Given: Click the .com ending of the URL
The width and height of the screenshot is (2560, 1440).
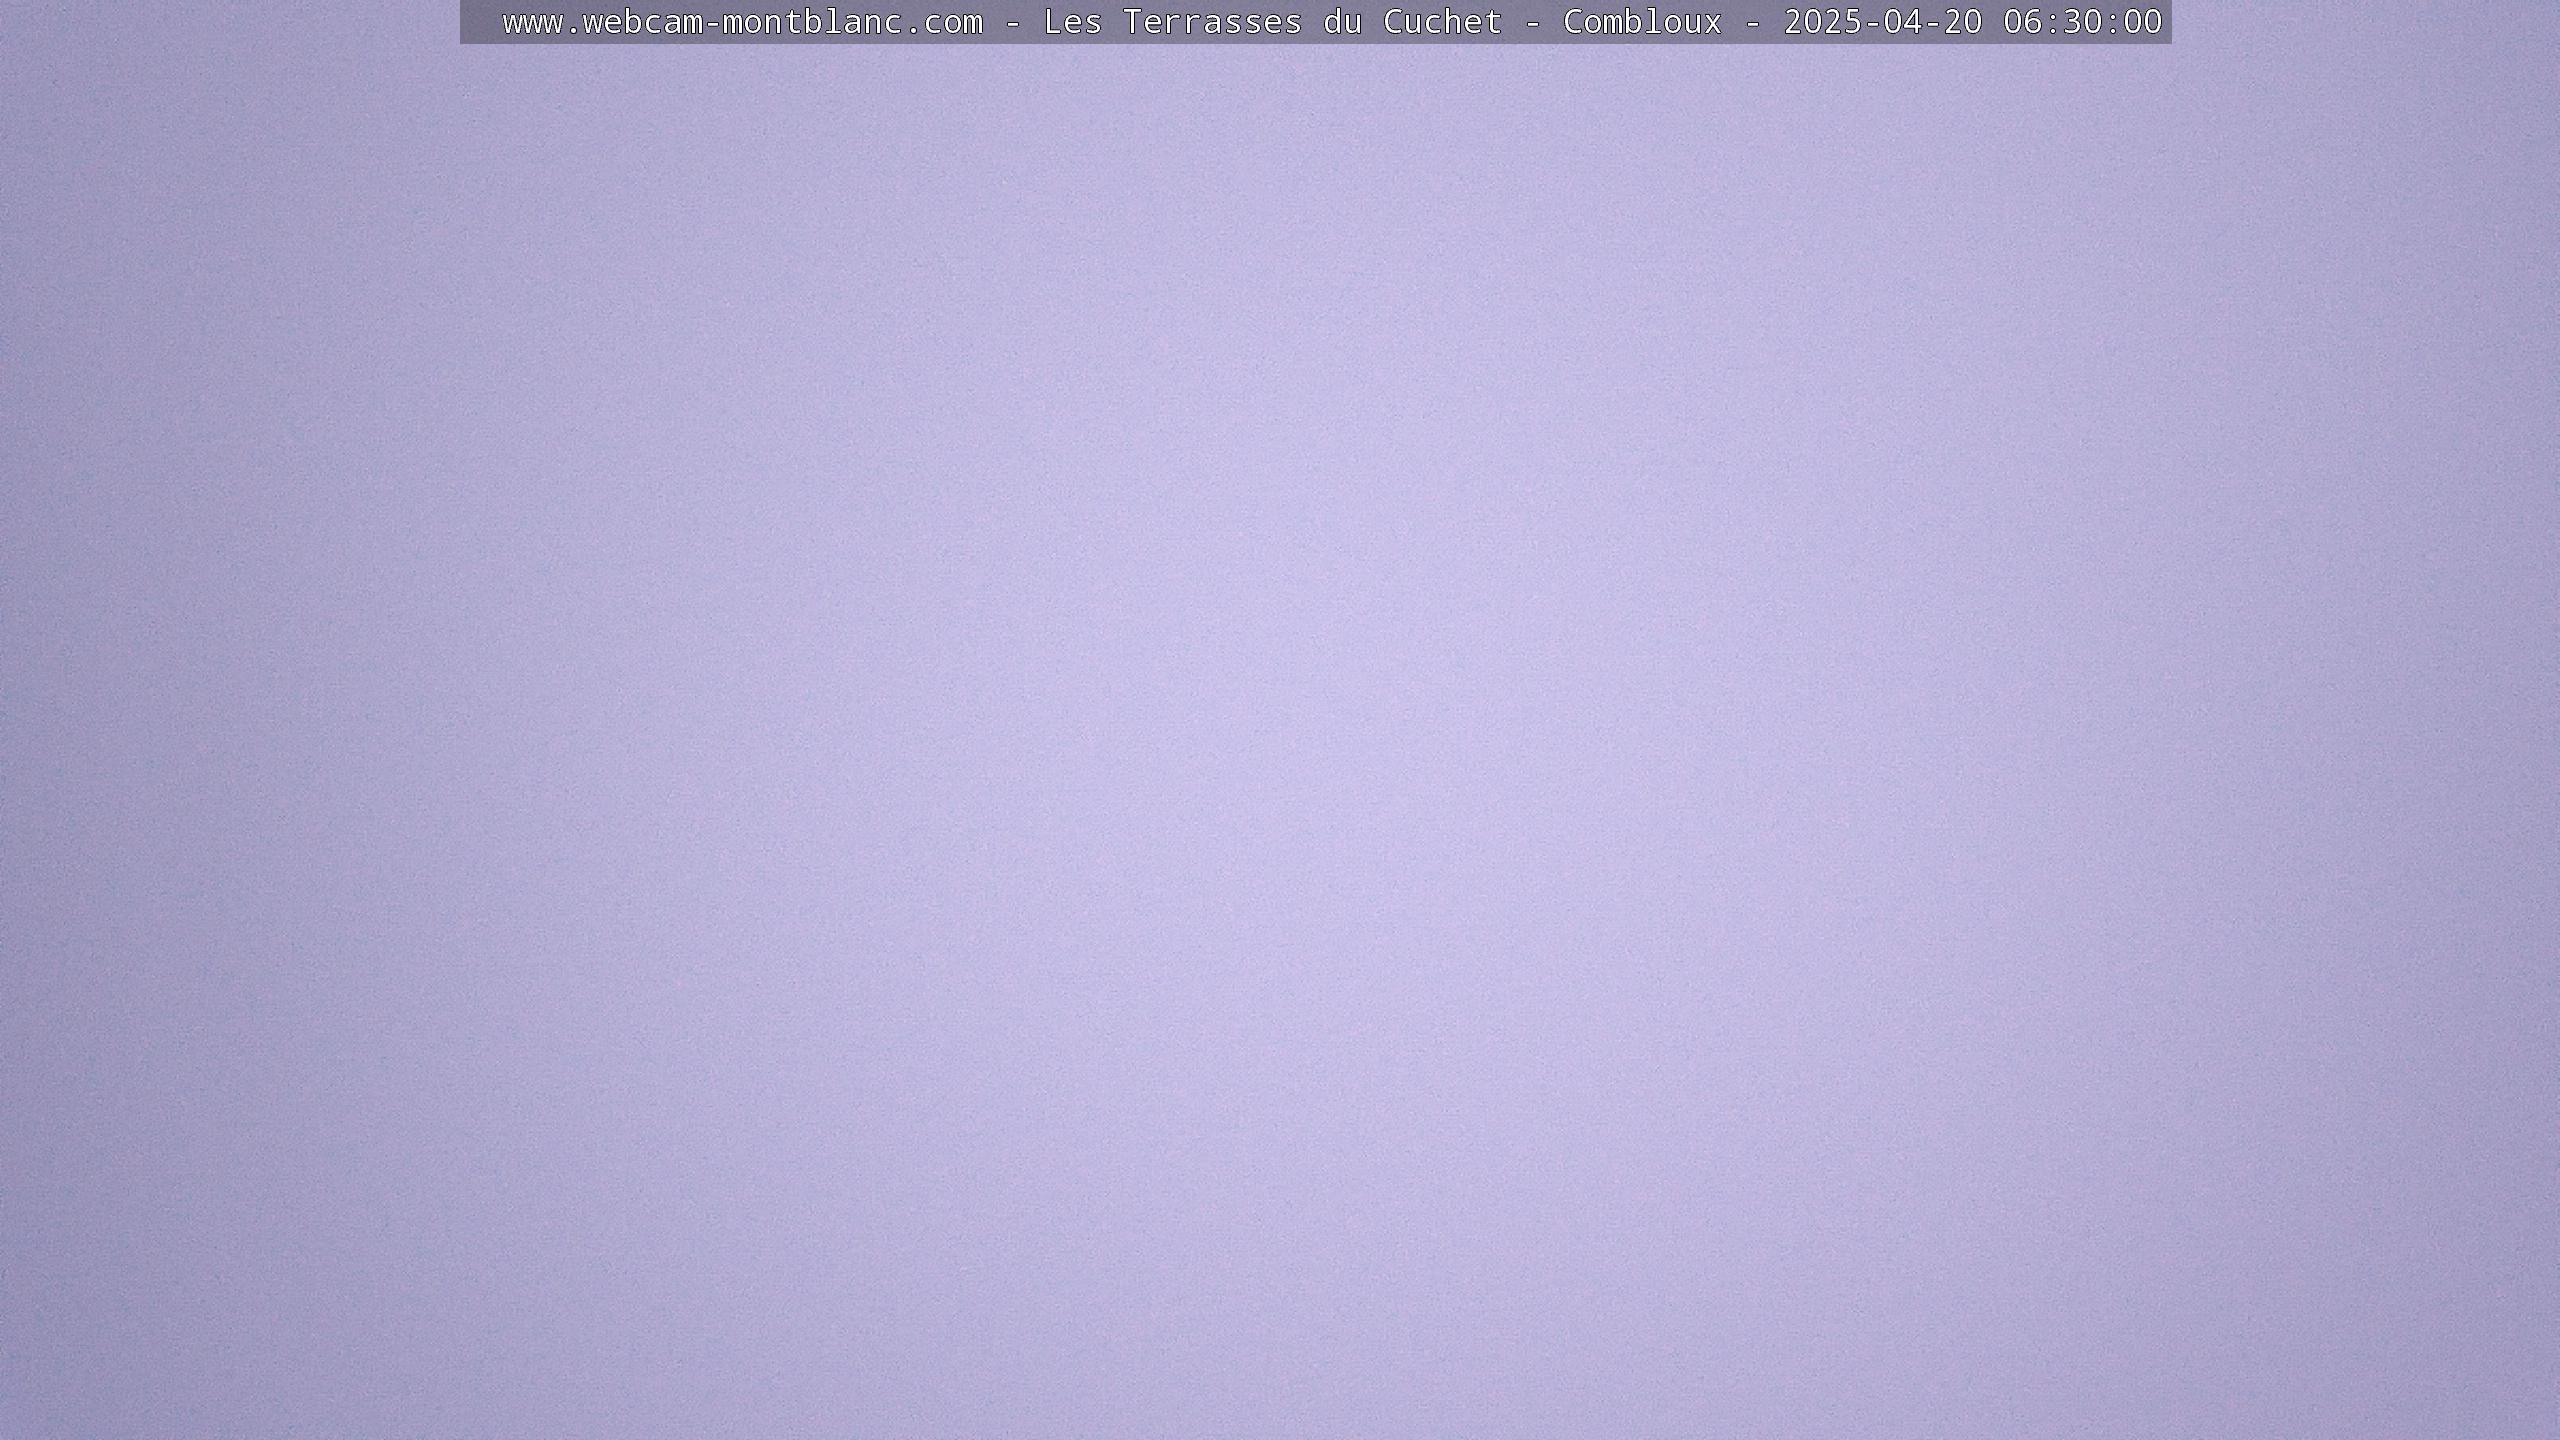Looking at the screenshot, I should click(943, 22).
